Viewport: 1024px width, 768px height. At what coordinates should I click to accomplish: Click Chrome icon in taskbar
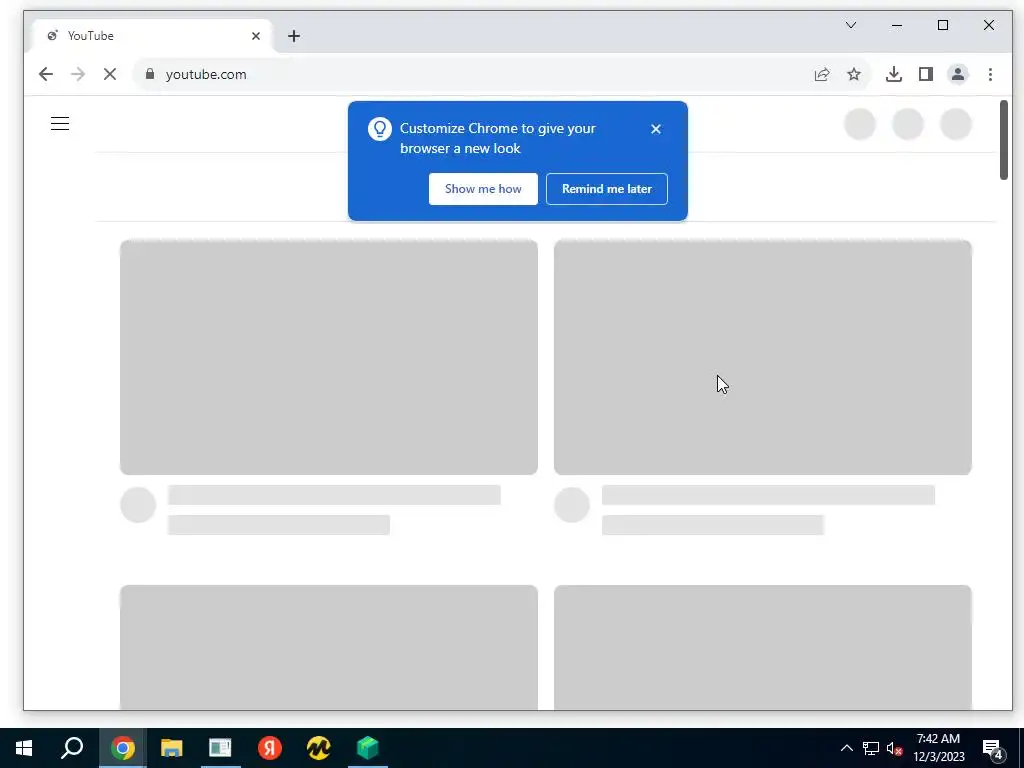coord(122,748)
